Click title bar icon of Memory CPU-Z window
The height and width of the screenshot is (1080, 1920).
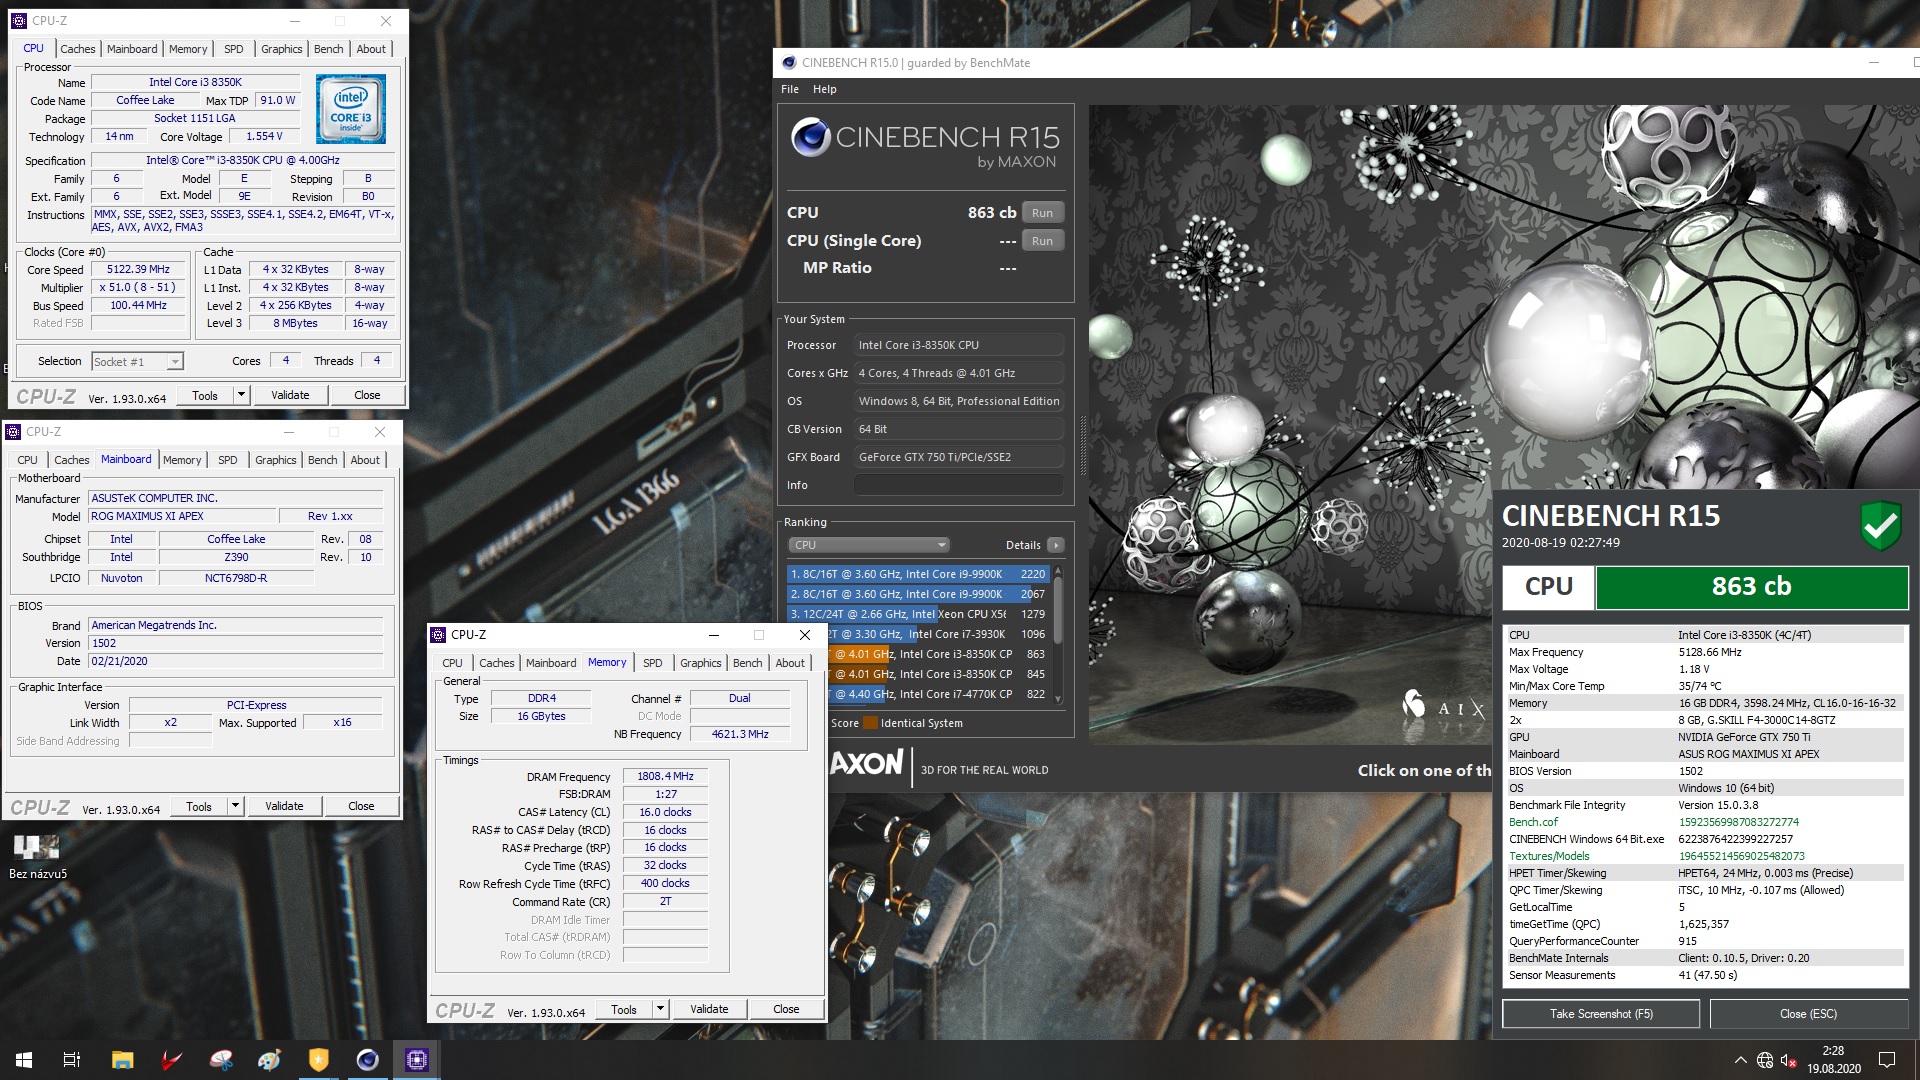coord(438,635)
